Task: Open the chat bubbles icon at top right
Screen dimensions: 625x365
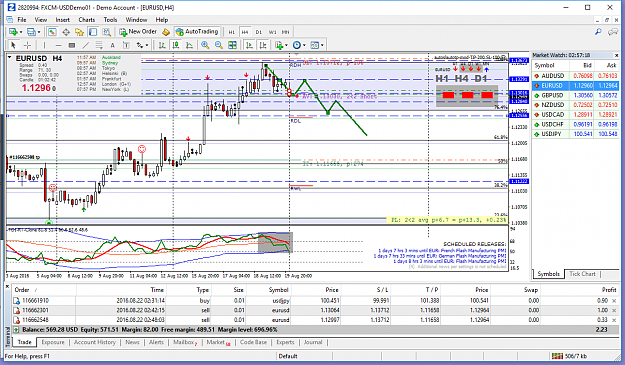Action: [x=613, y=32]
